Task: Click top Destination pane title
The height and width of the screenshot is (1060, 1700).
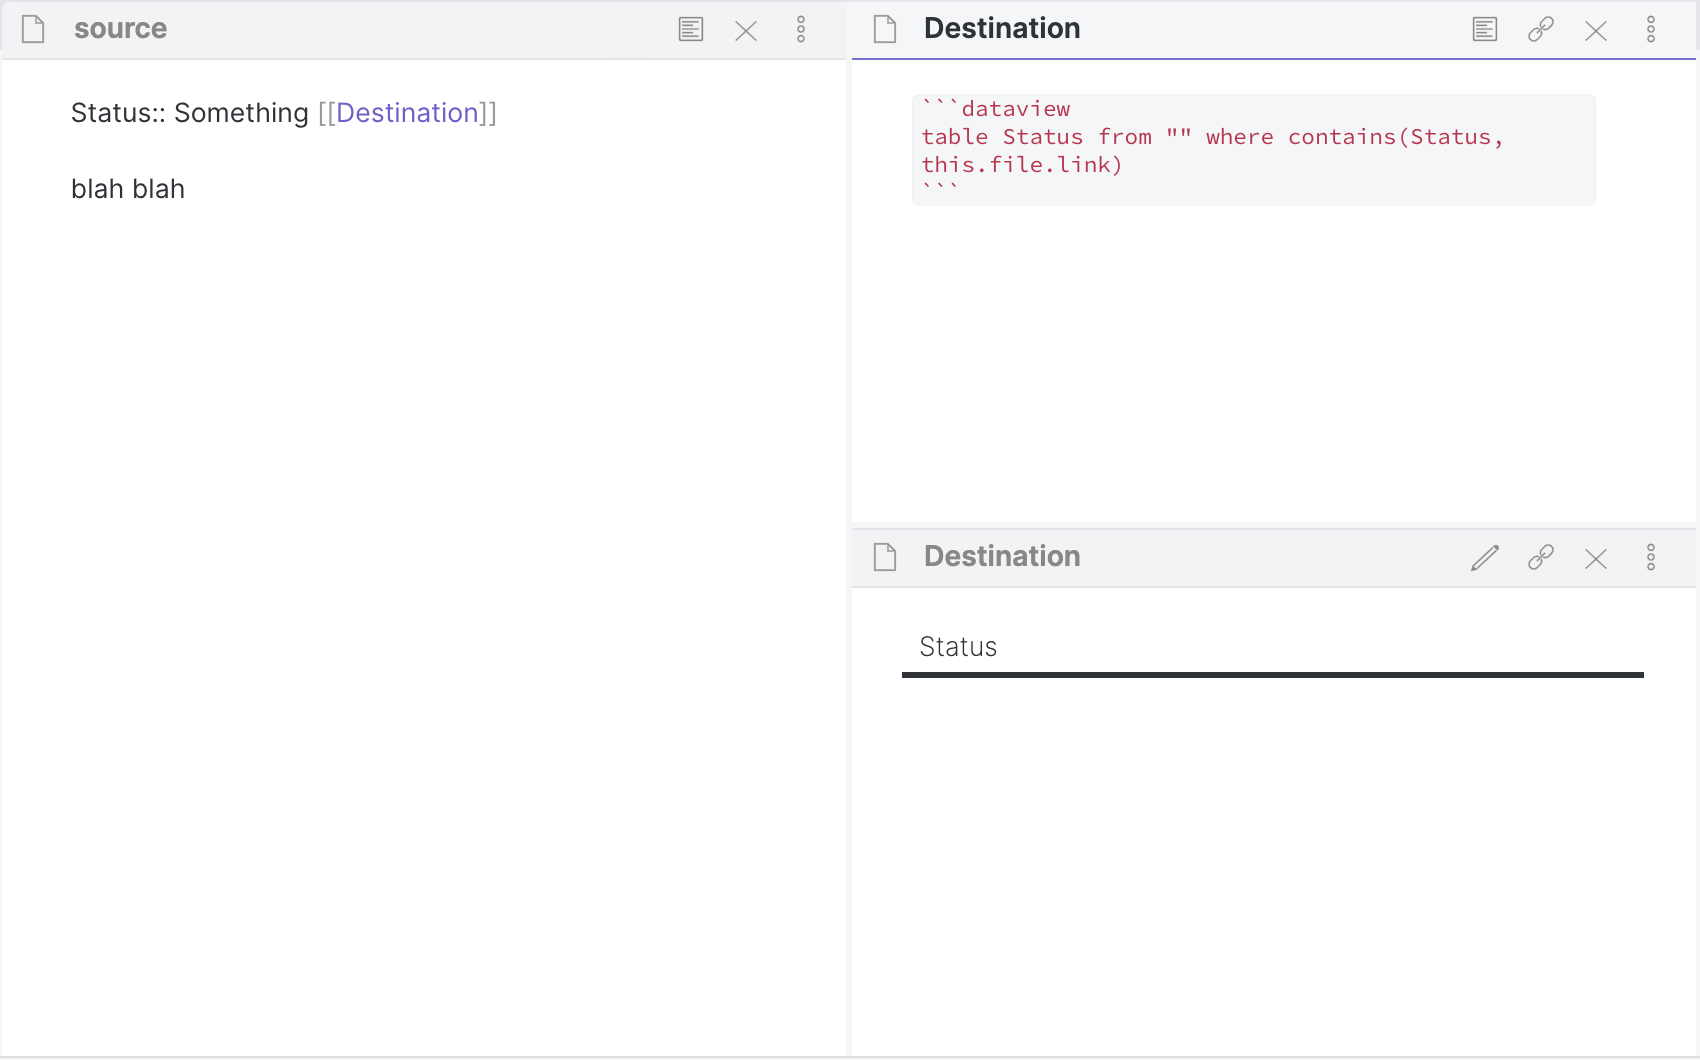Action: point(1002,28)
